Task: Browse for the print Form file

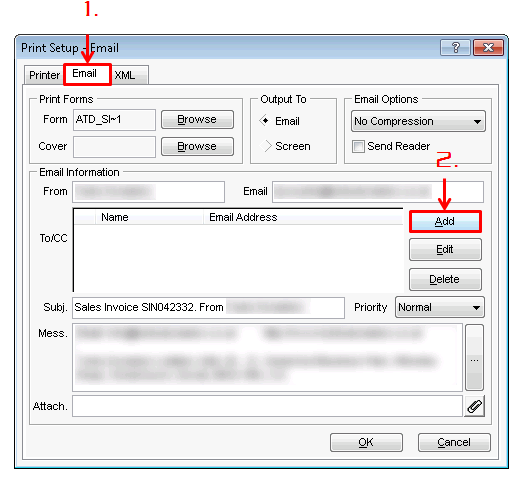Action: point(197,119)
